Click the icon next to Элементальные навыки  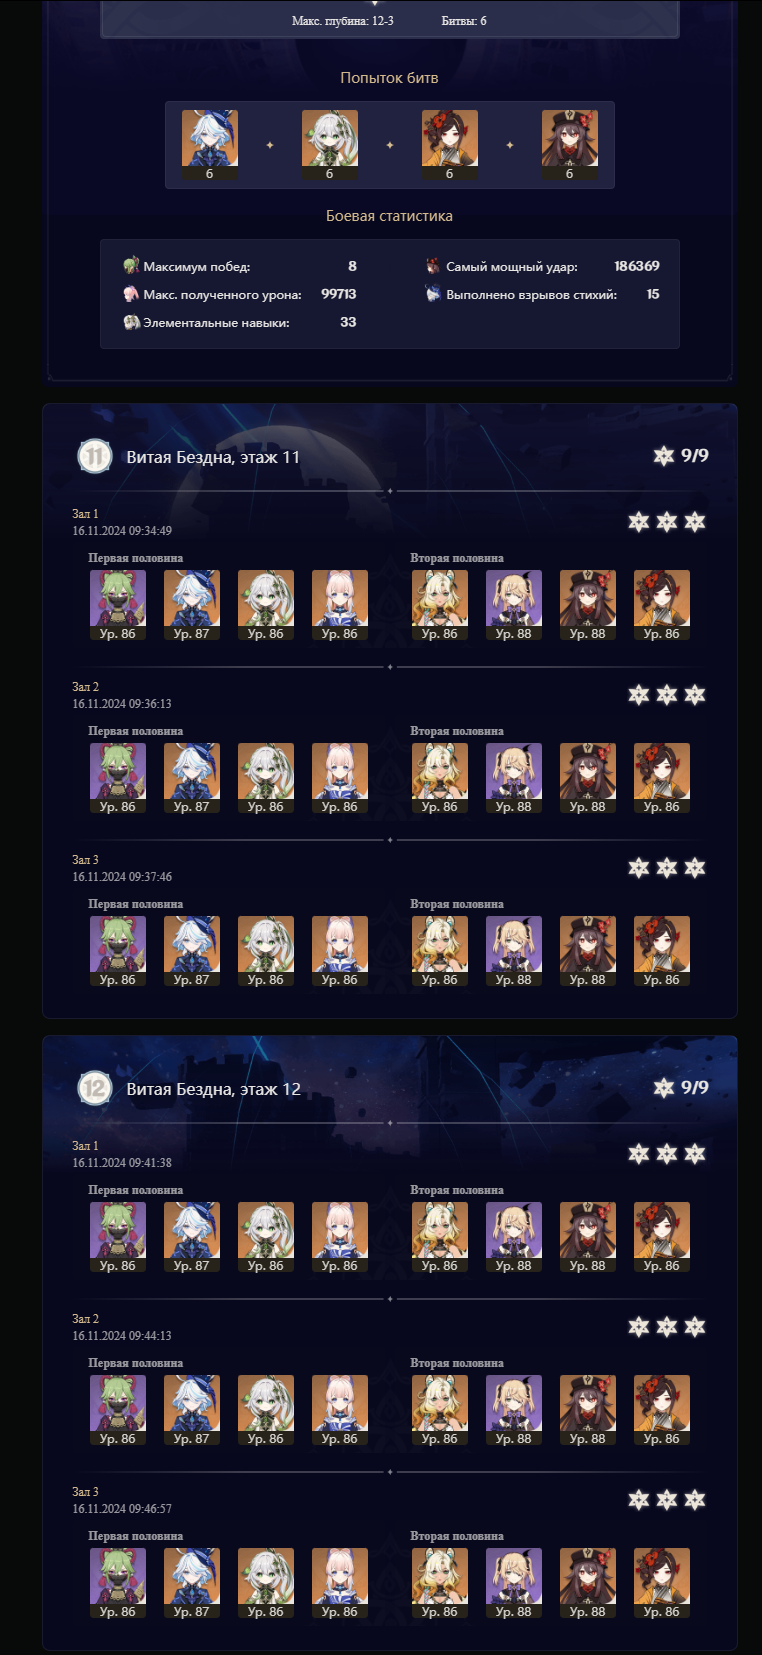click(131, 322)
